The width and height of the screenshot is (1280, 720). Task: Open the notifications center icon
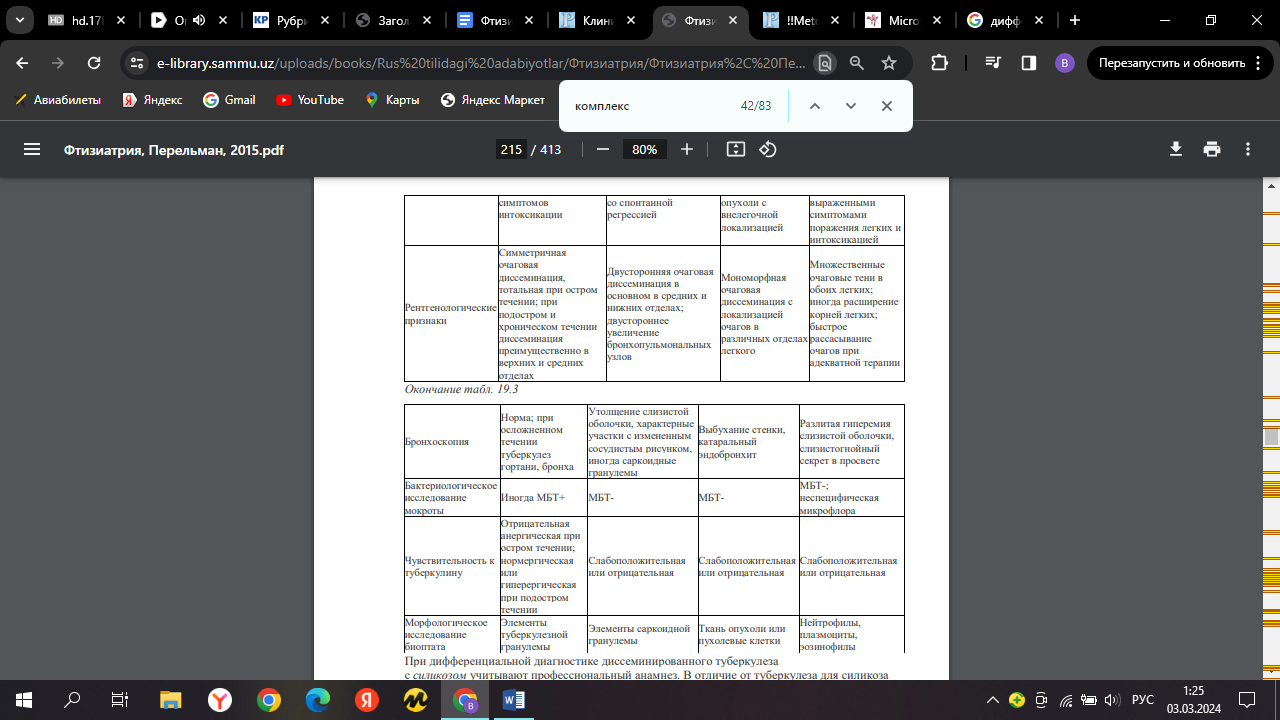(x=1247, y=700)
